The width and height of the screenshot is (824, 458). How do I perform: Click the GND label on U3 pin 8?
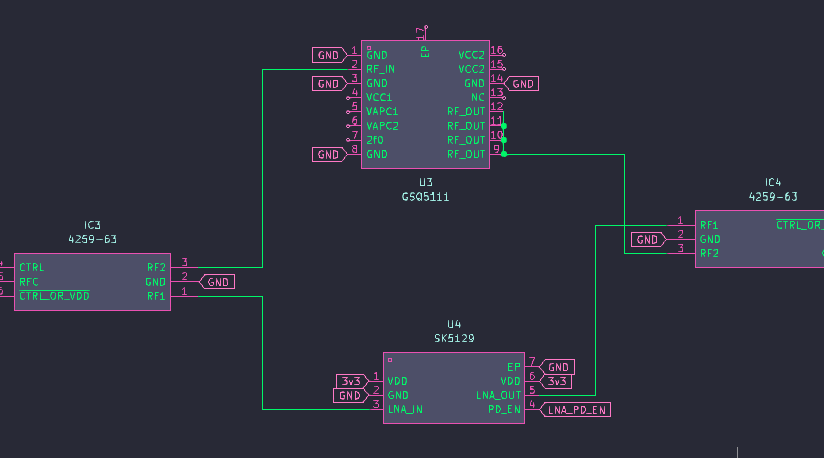[x=328, y=154]
